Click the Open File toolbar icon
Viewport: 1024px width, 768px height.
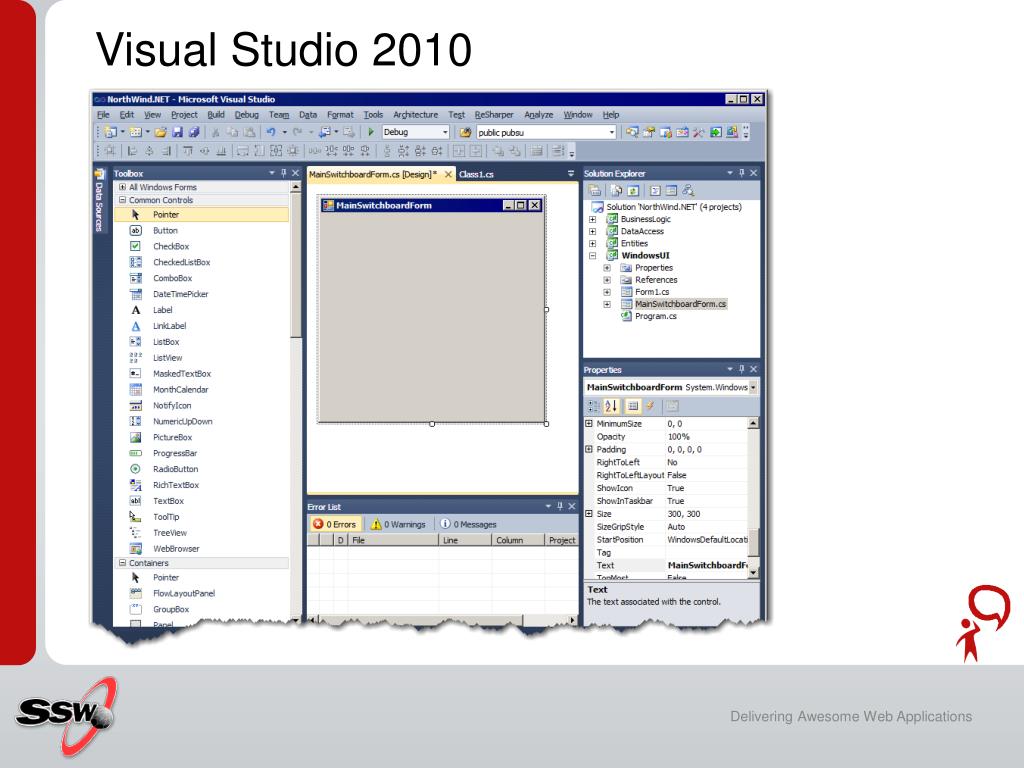(161, 132)
